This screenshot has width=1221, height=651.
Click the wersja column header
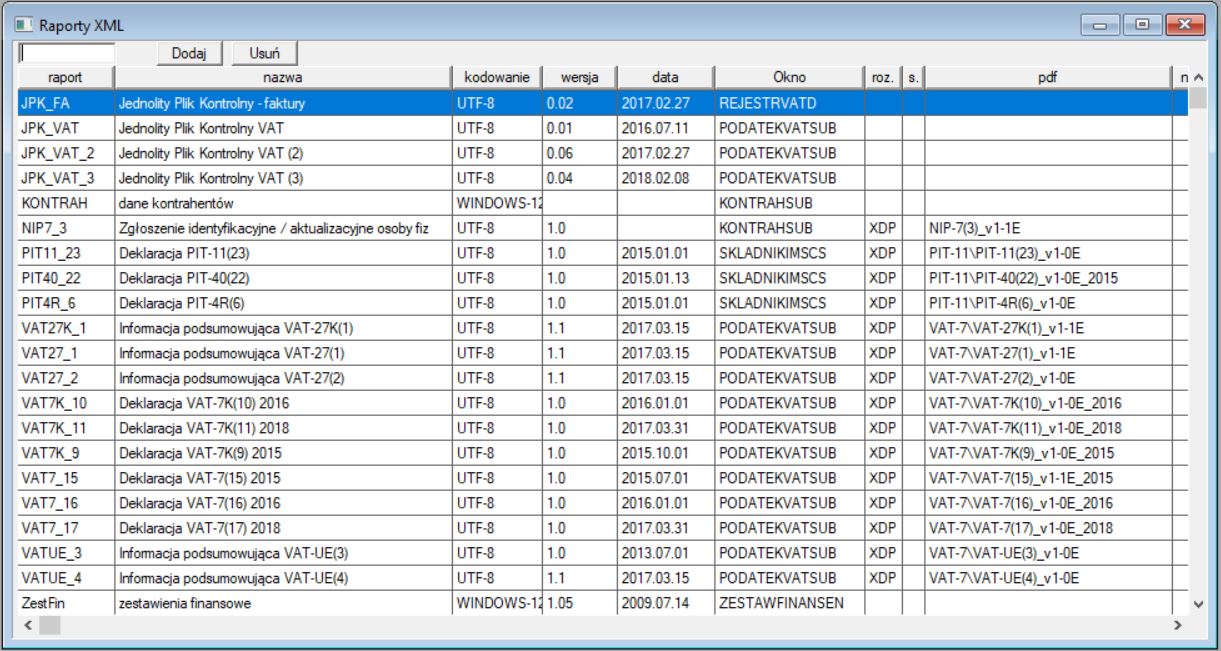coord(578,77)
